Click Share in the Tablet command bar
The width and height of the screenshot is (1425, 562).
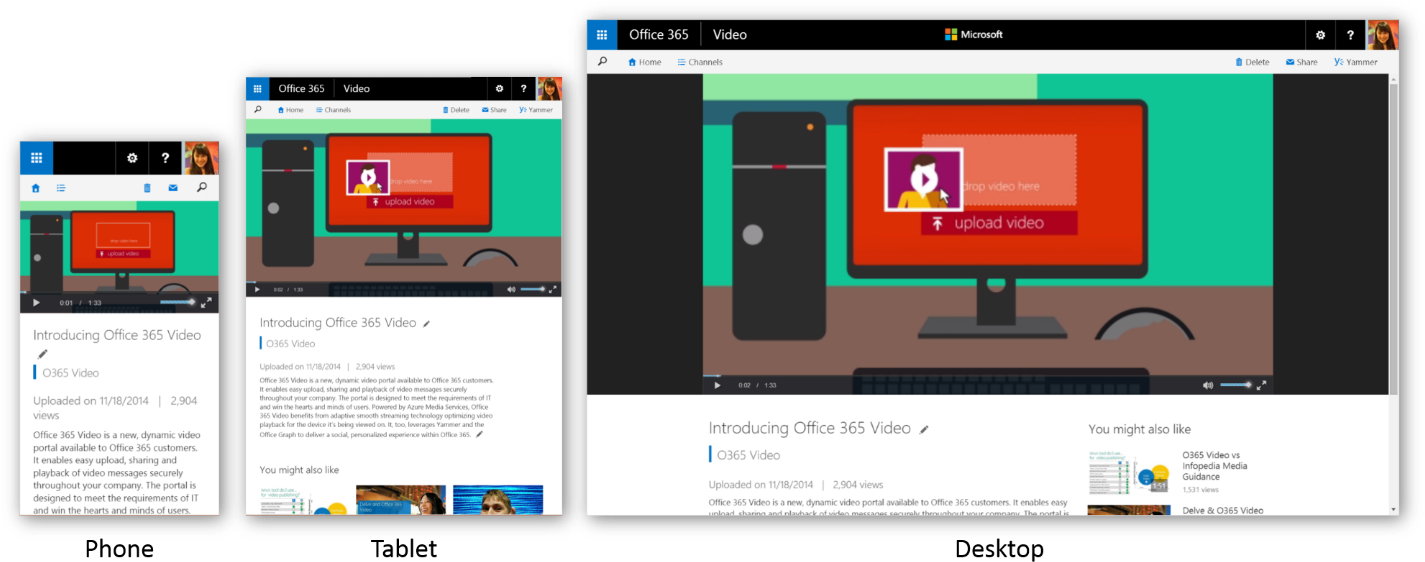[x=494, y=110]
